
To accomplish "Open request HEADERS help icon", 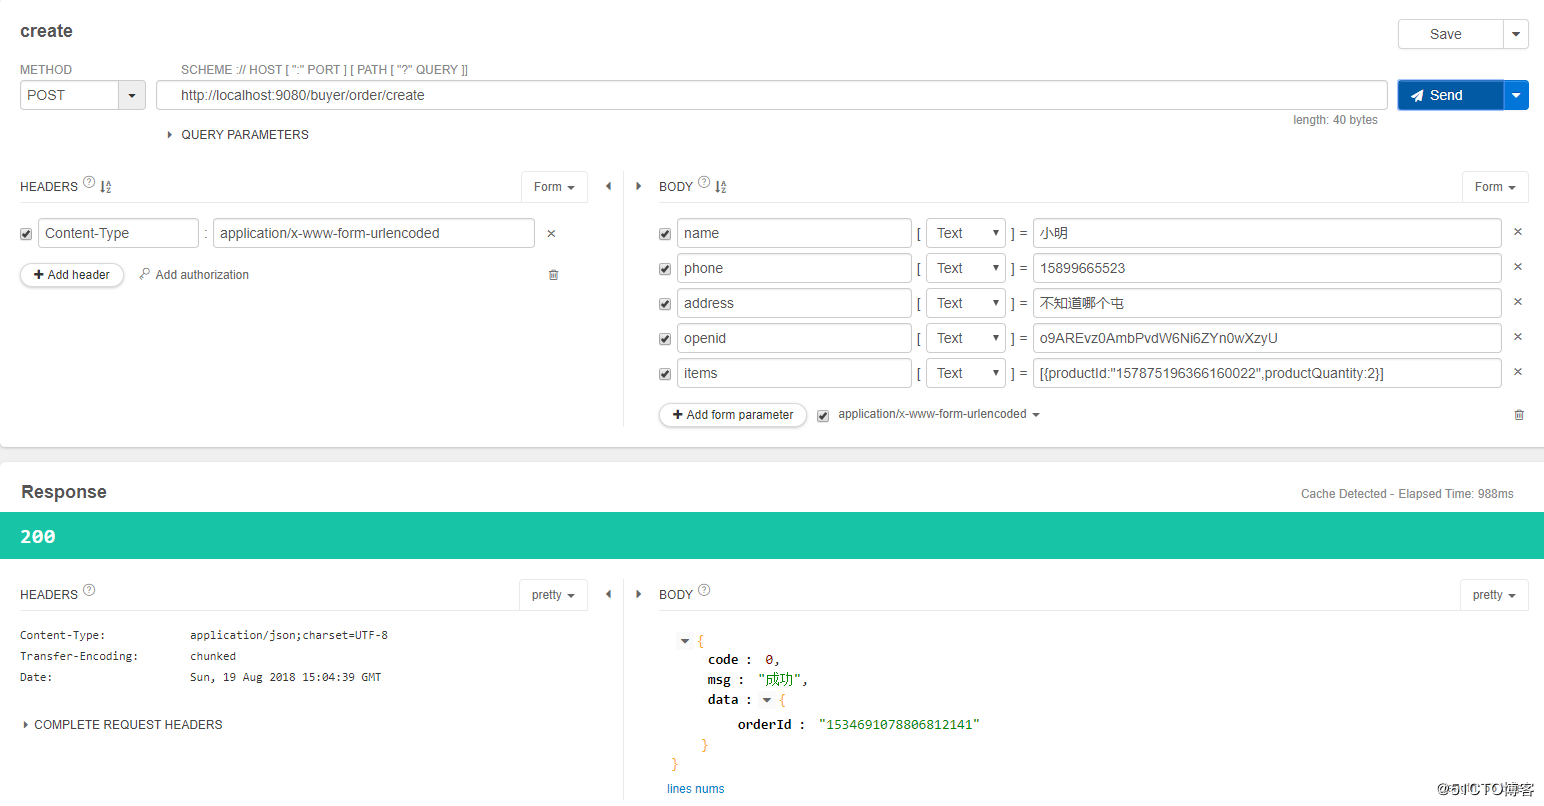I will pos(89,182).
